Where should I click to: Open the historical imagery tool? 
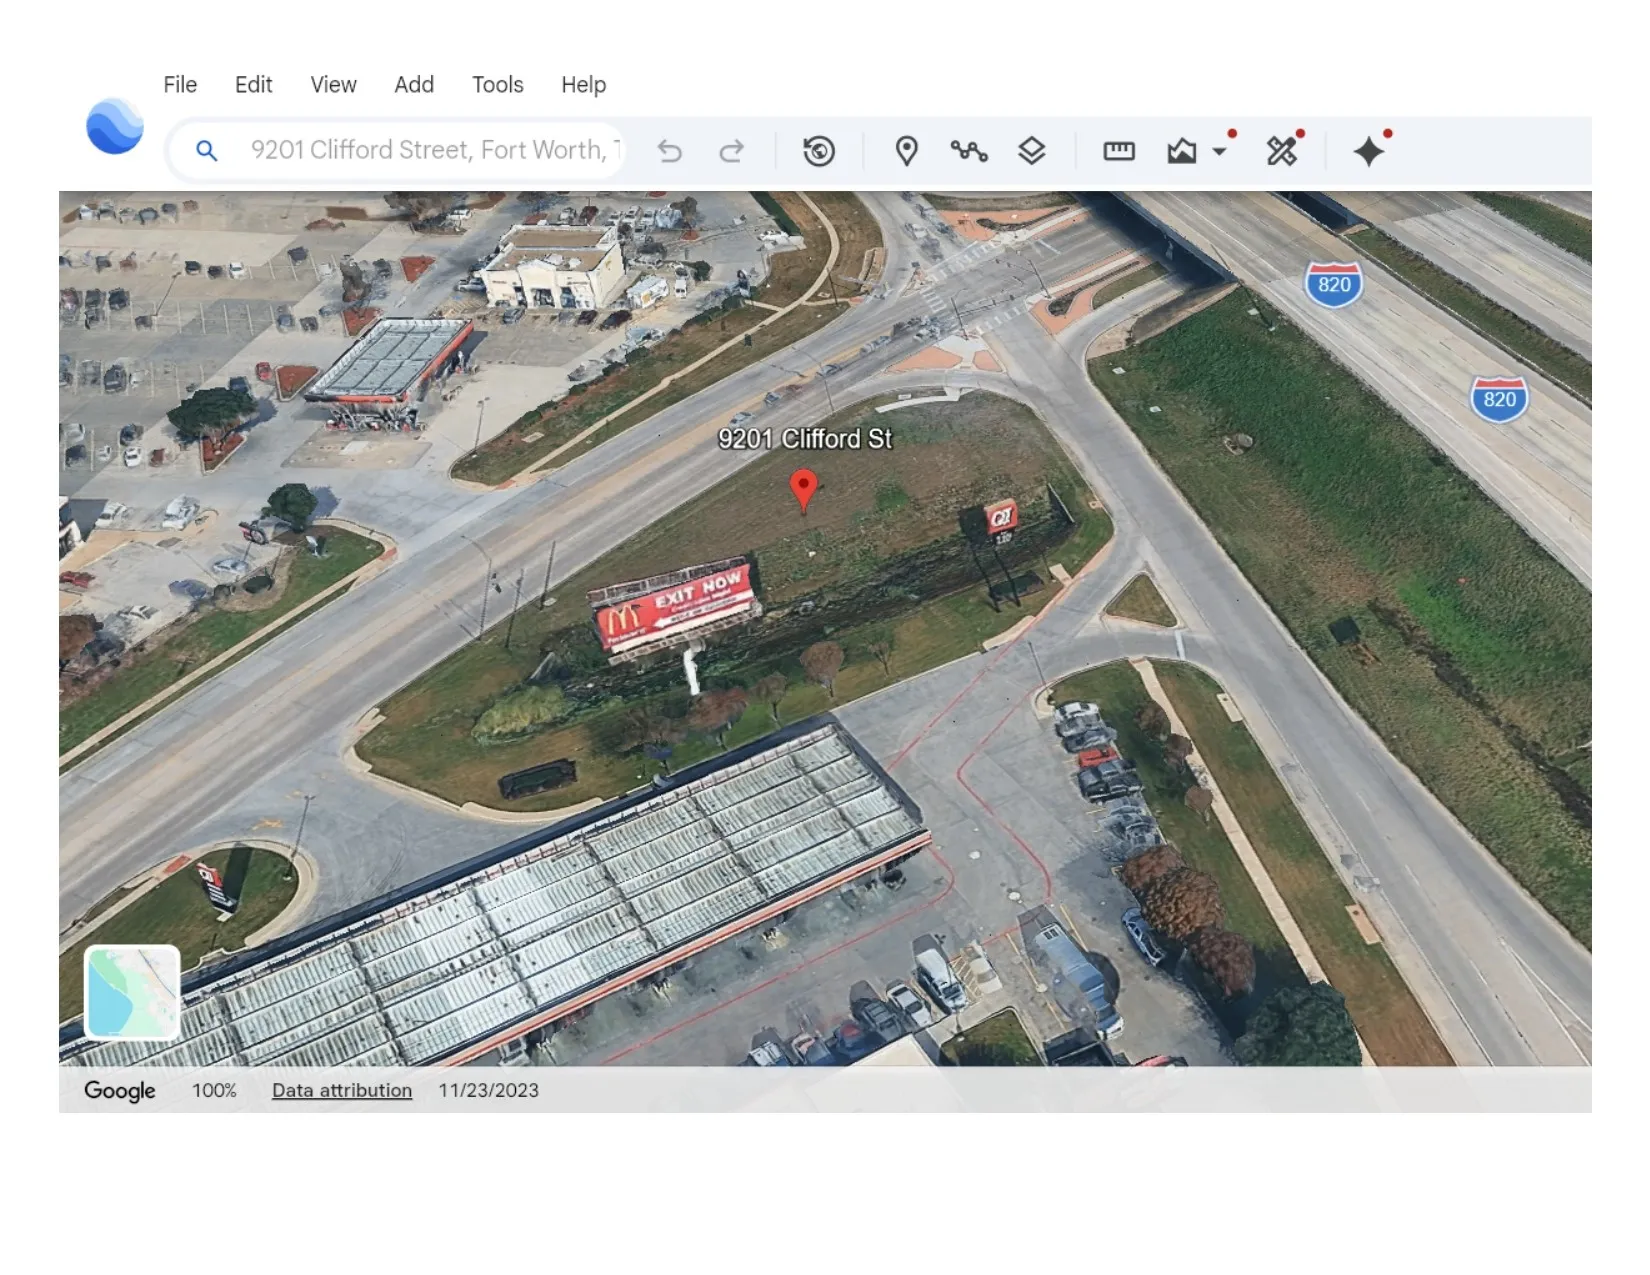pos(819,151)
